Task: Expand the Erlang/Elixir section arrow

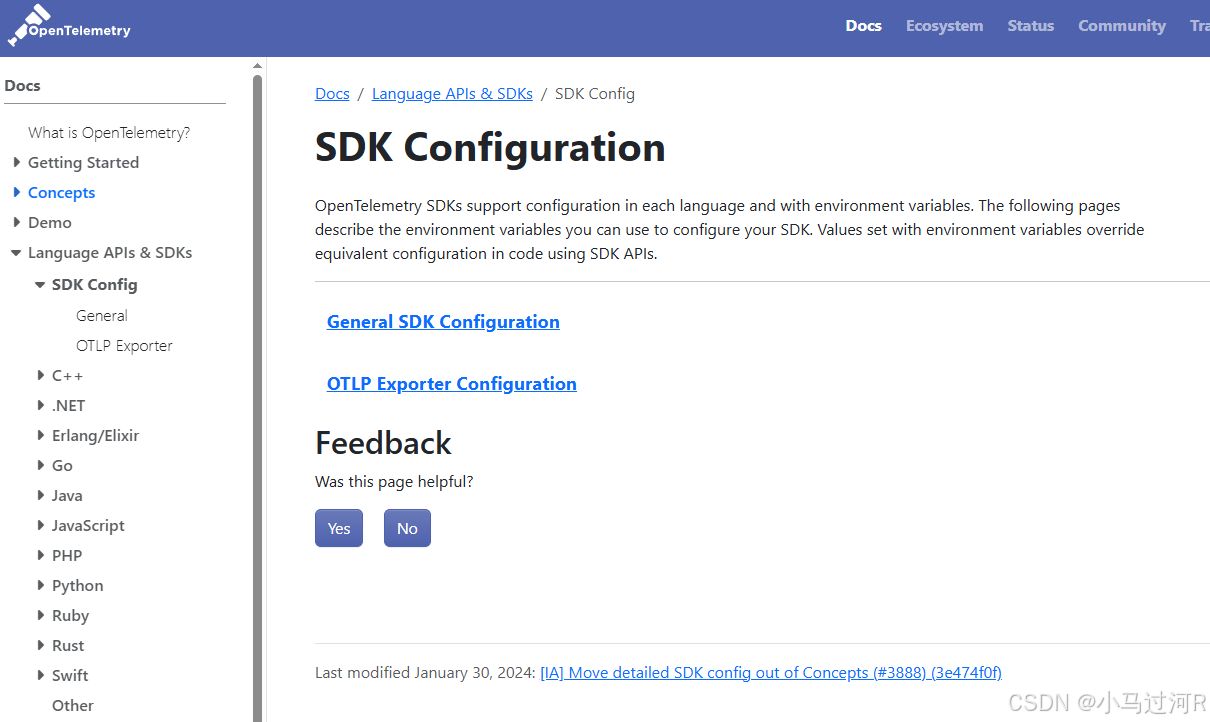Action: coord(41,435)
